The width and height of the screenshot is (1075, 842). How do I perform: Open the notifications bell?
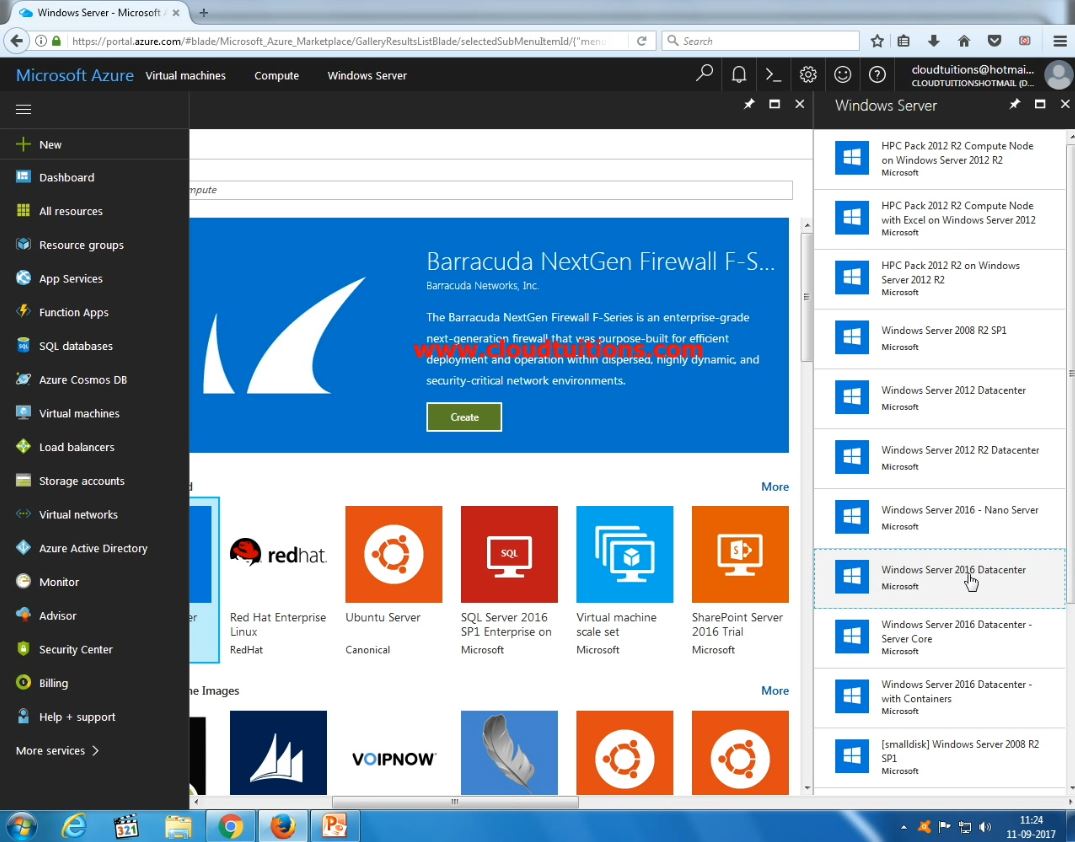[x=738, y=74]
